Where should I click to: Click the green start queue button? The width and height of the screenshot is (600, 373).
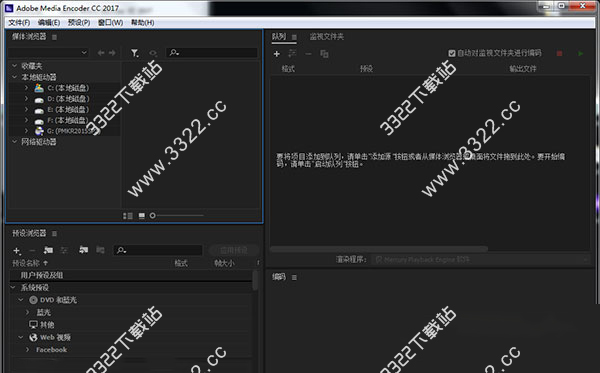tap(580, 54)
